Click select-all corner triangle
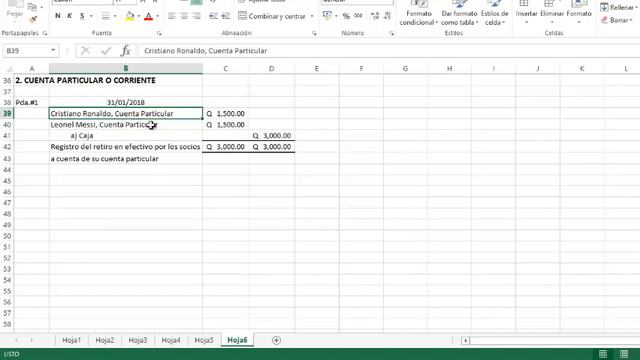This screenshot has height=360, width=640. (8, 69)
